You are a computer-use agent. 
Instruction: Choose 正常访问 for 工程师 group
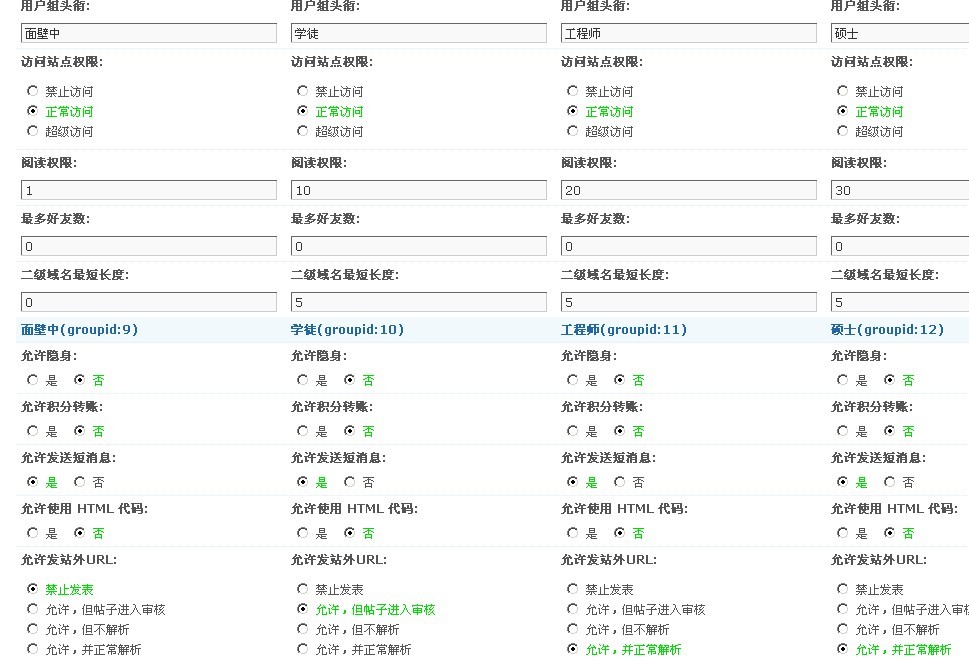[572, 111]
